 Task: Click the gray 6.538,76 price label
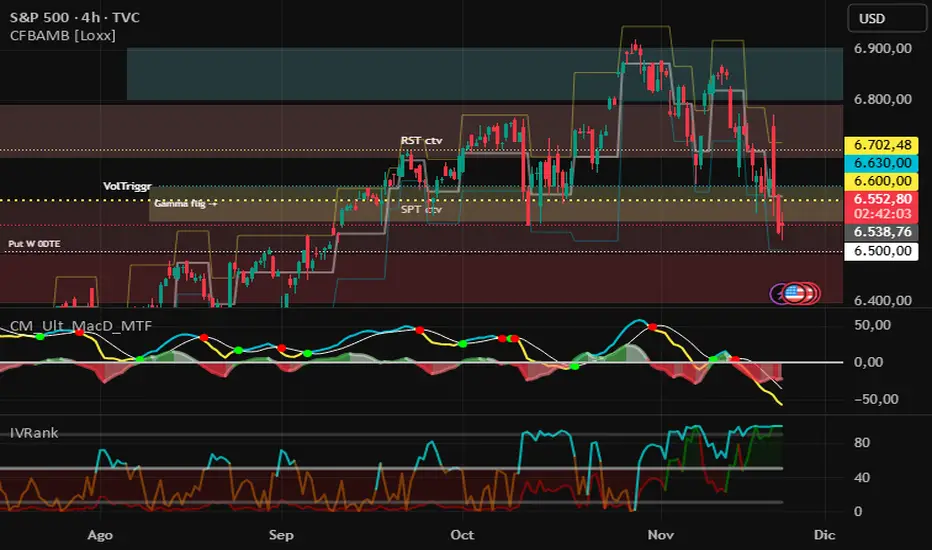882,232
